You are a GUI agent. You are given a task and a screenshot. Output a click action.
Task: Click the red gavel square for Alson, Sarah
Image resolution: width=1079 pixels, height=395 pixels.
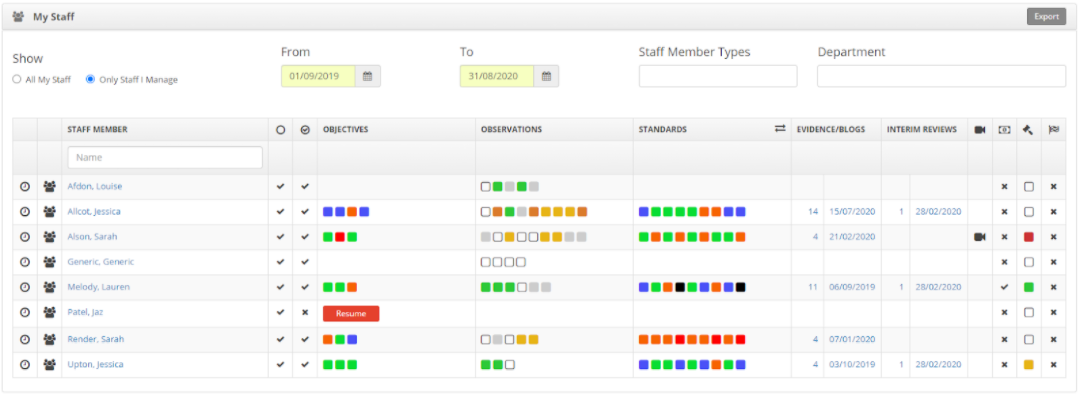pyautogui.click(x=1029, y=237)
